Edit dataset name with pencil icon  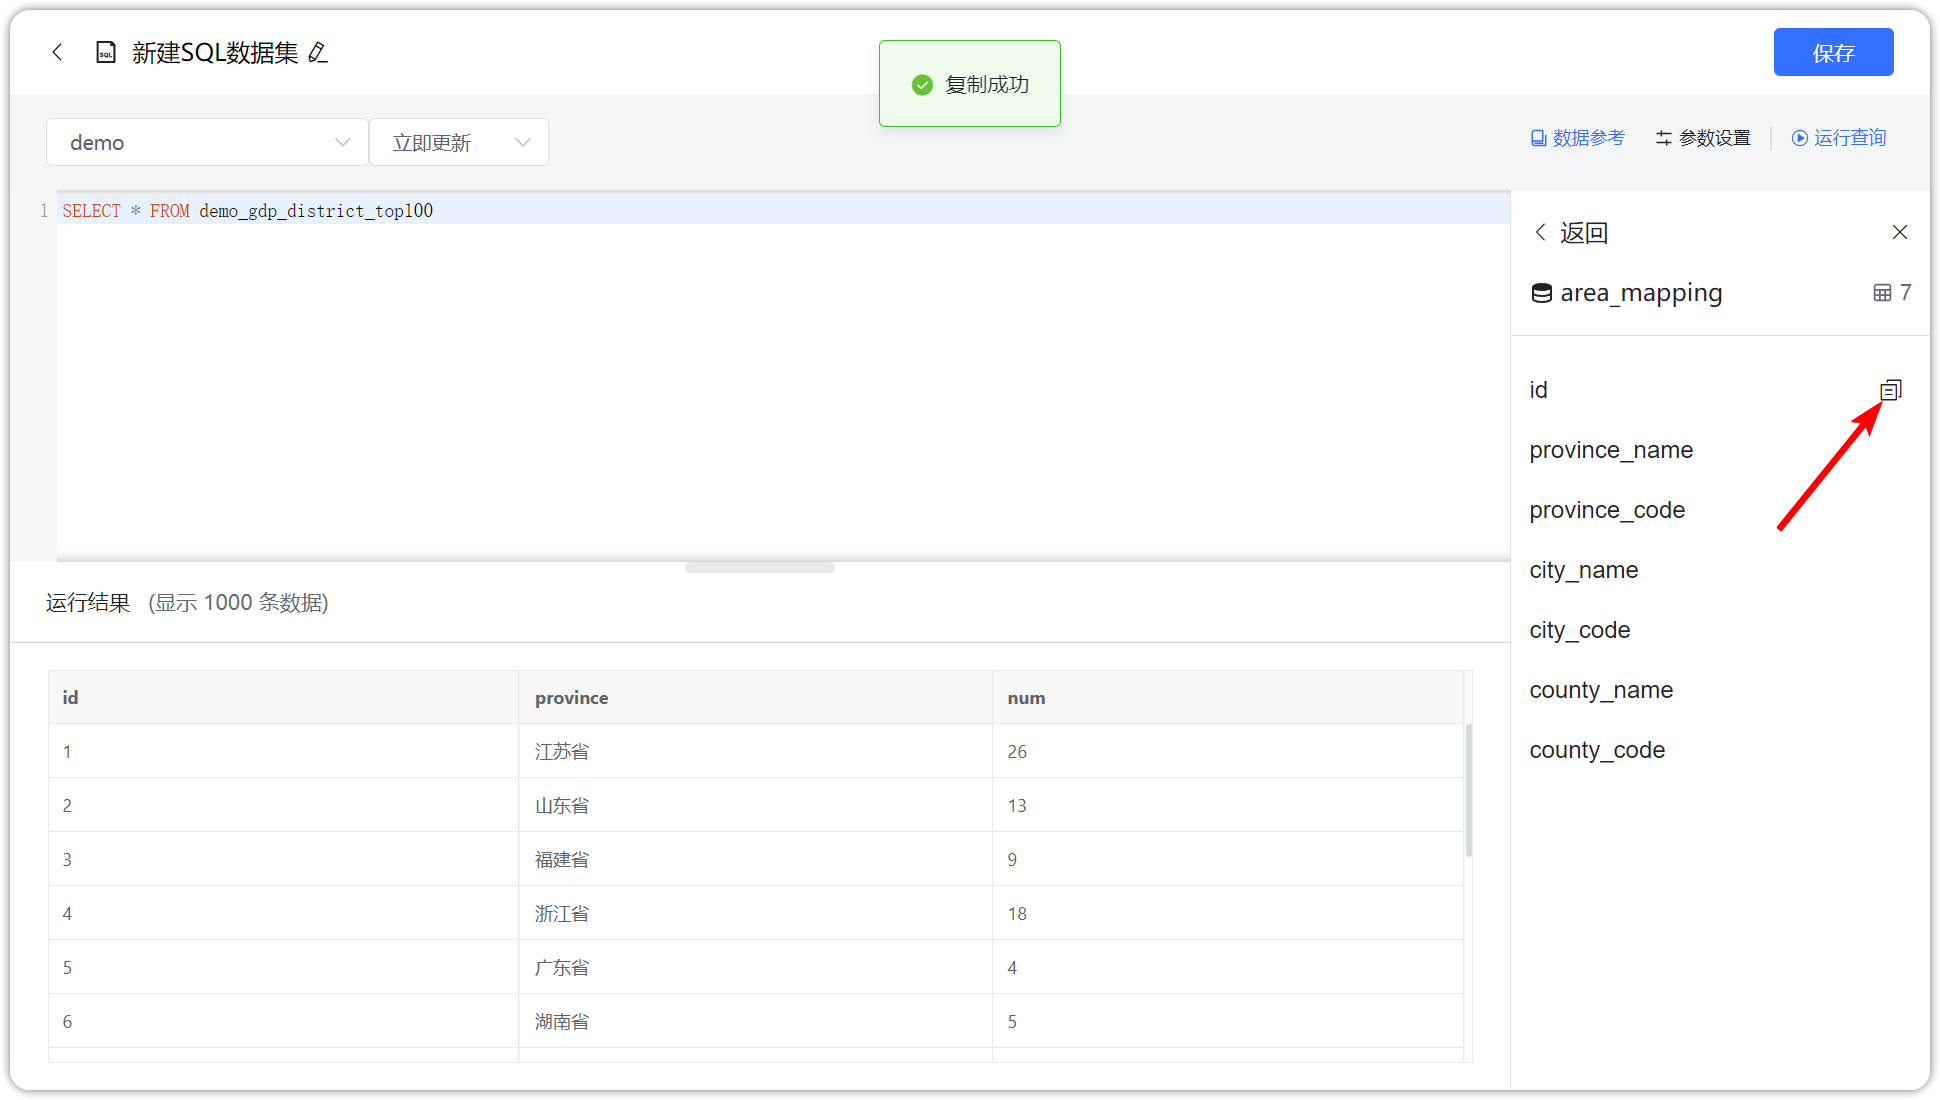pos(318,52)
